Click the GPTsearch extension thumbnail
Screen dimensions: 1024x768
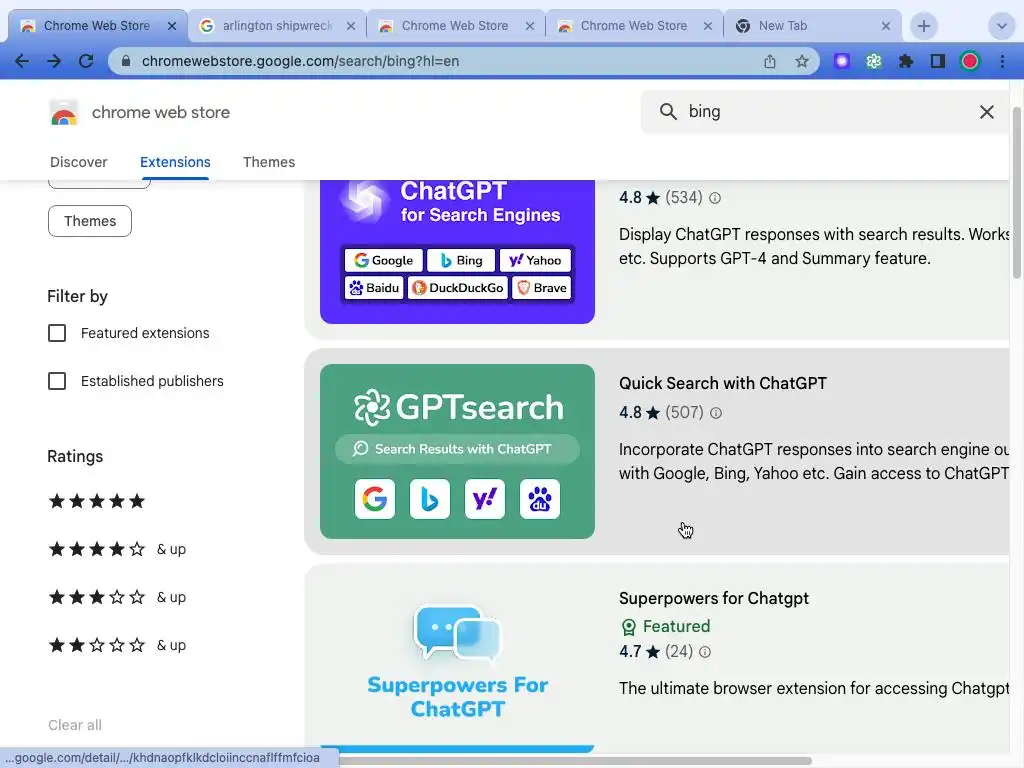(457, 451)
